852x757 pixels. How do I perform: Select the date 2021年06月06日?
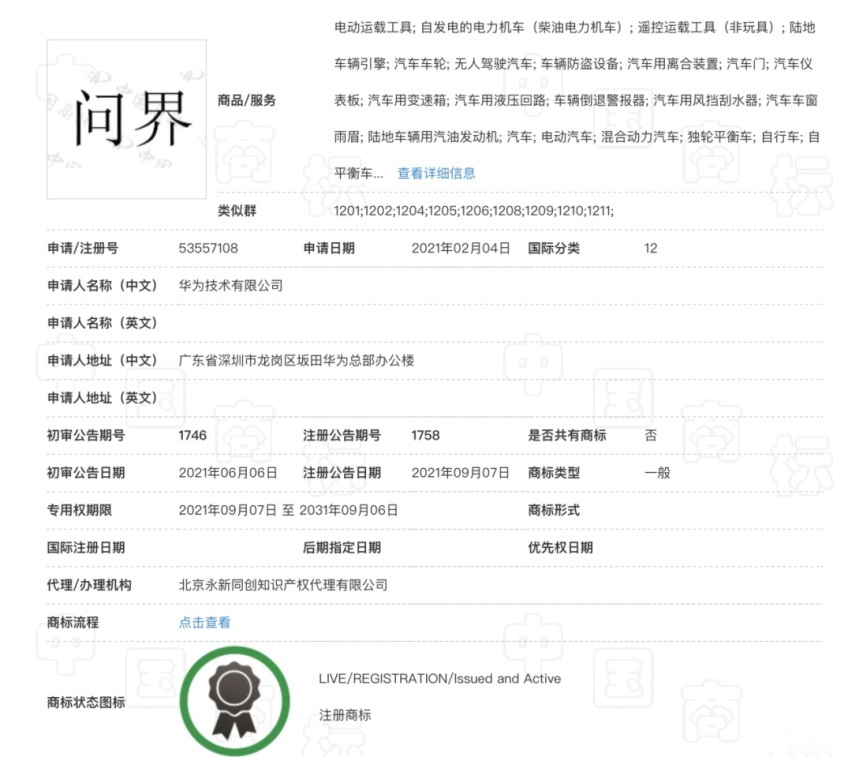[x=228, y=473]
